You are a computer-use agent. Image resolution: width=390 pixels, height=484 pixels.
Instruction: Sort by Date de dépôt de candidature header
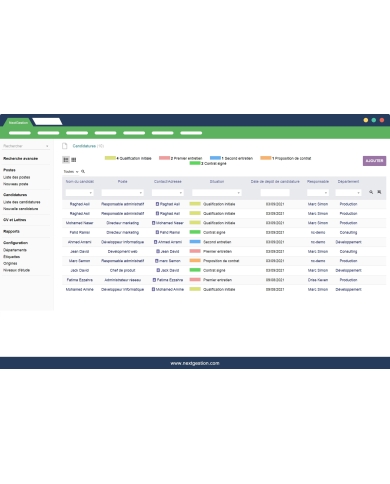tap(275, 182)
